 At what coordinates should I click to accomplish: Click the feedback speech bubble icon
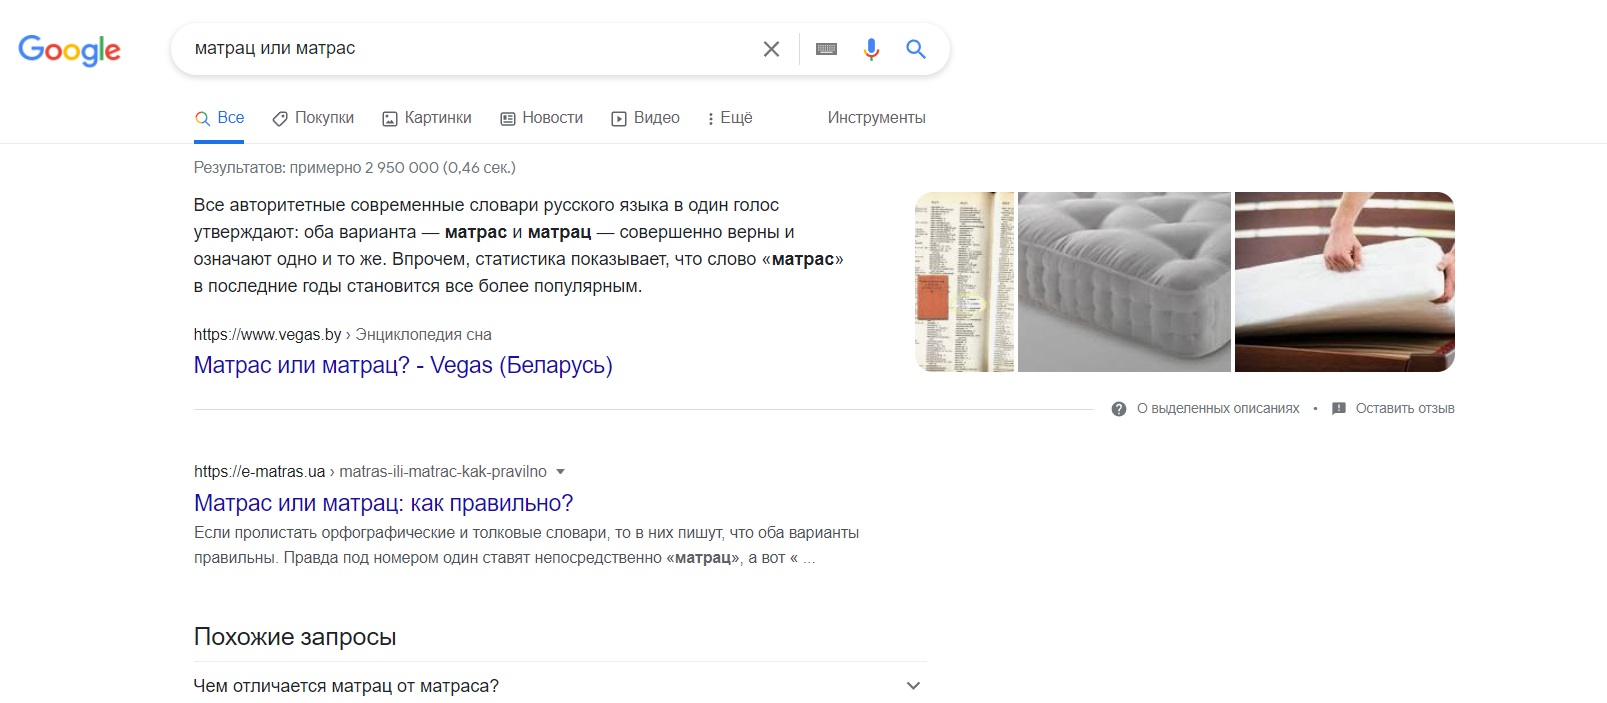[1339, 409]
